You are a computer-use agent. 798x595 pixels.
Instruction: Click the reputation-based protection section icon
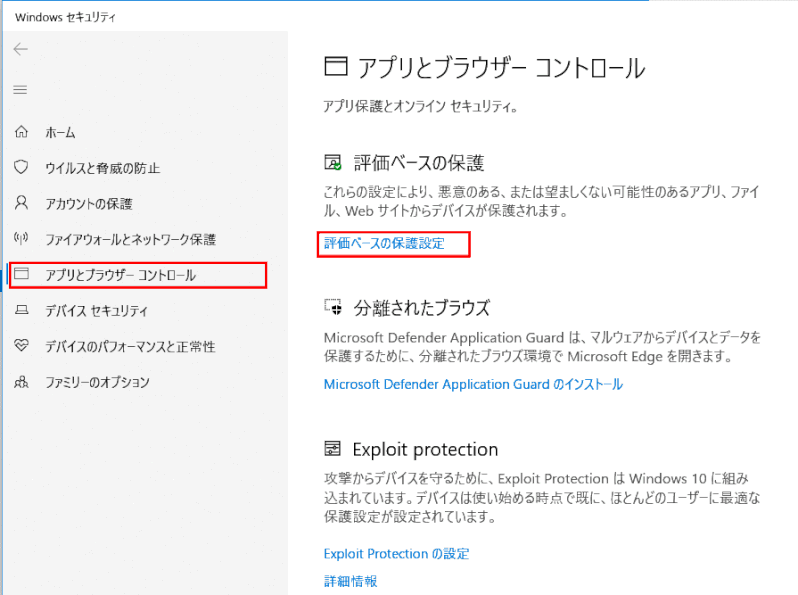click(x=333, y=162)
